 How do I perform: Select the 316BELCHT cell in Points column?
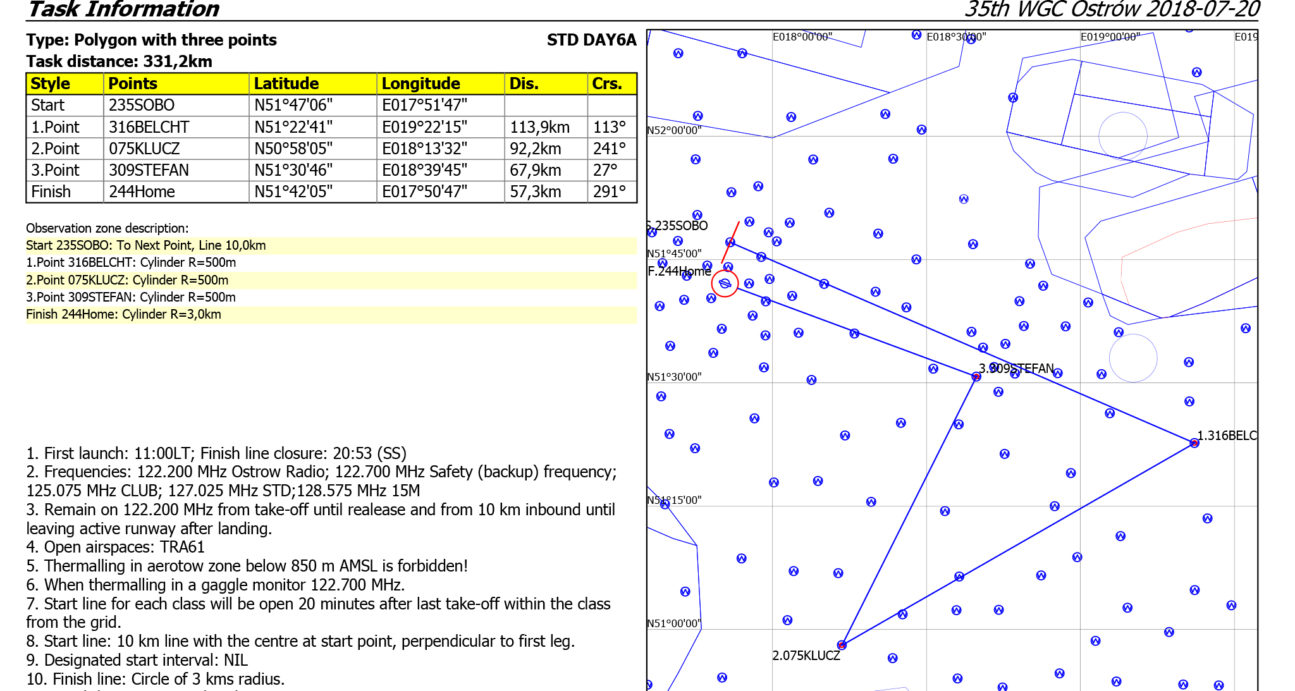click(148, 127)
